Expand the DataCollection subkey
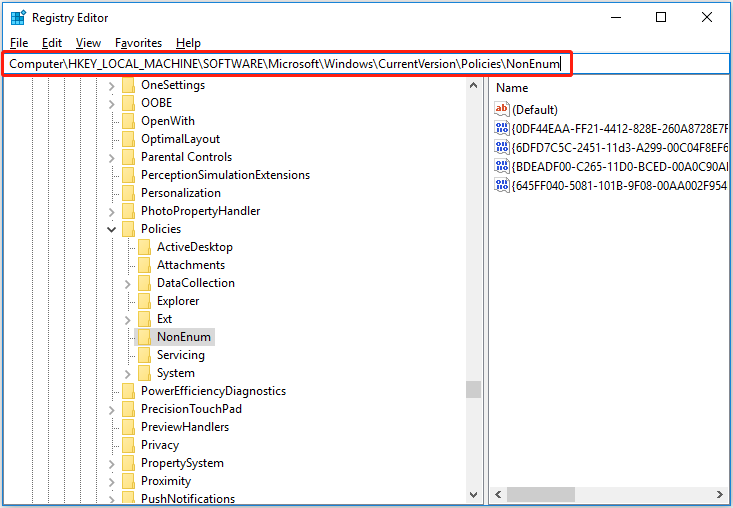 pyautogui.click(x=128, y=284)
